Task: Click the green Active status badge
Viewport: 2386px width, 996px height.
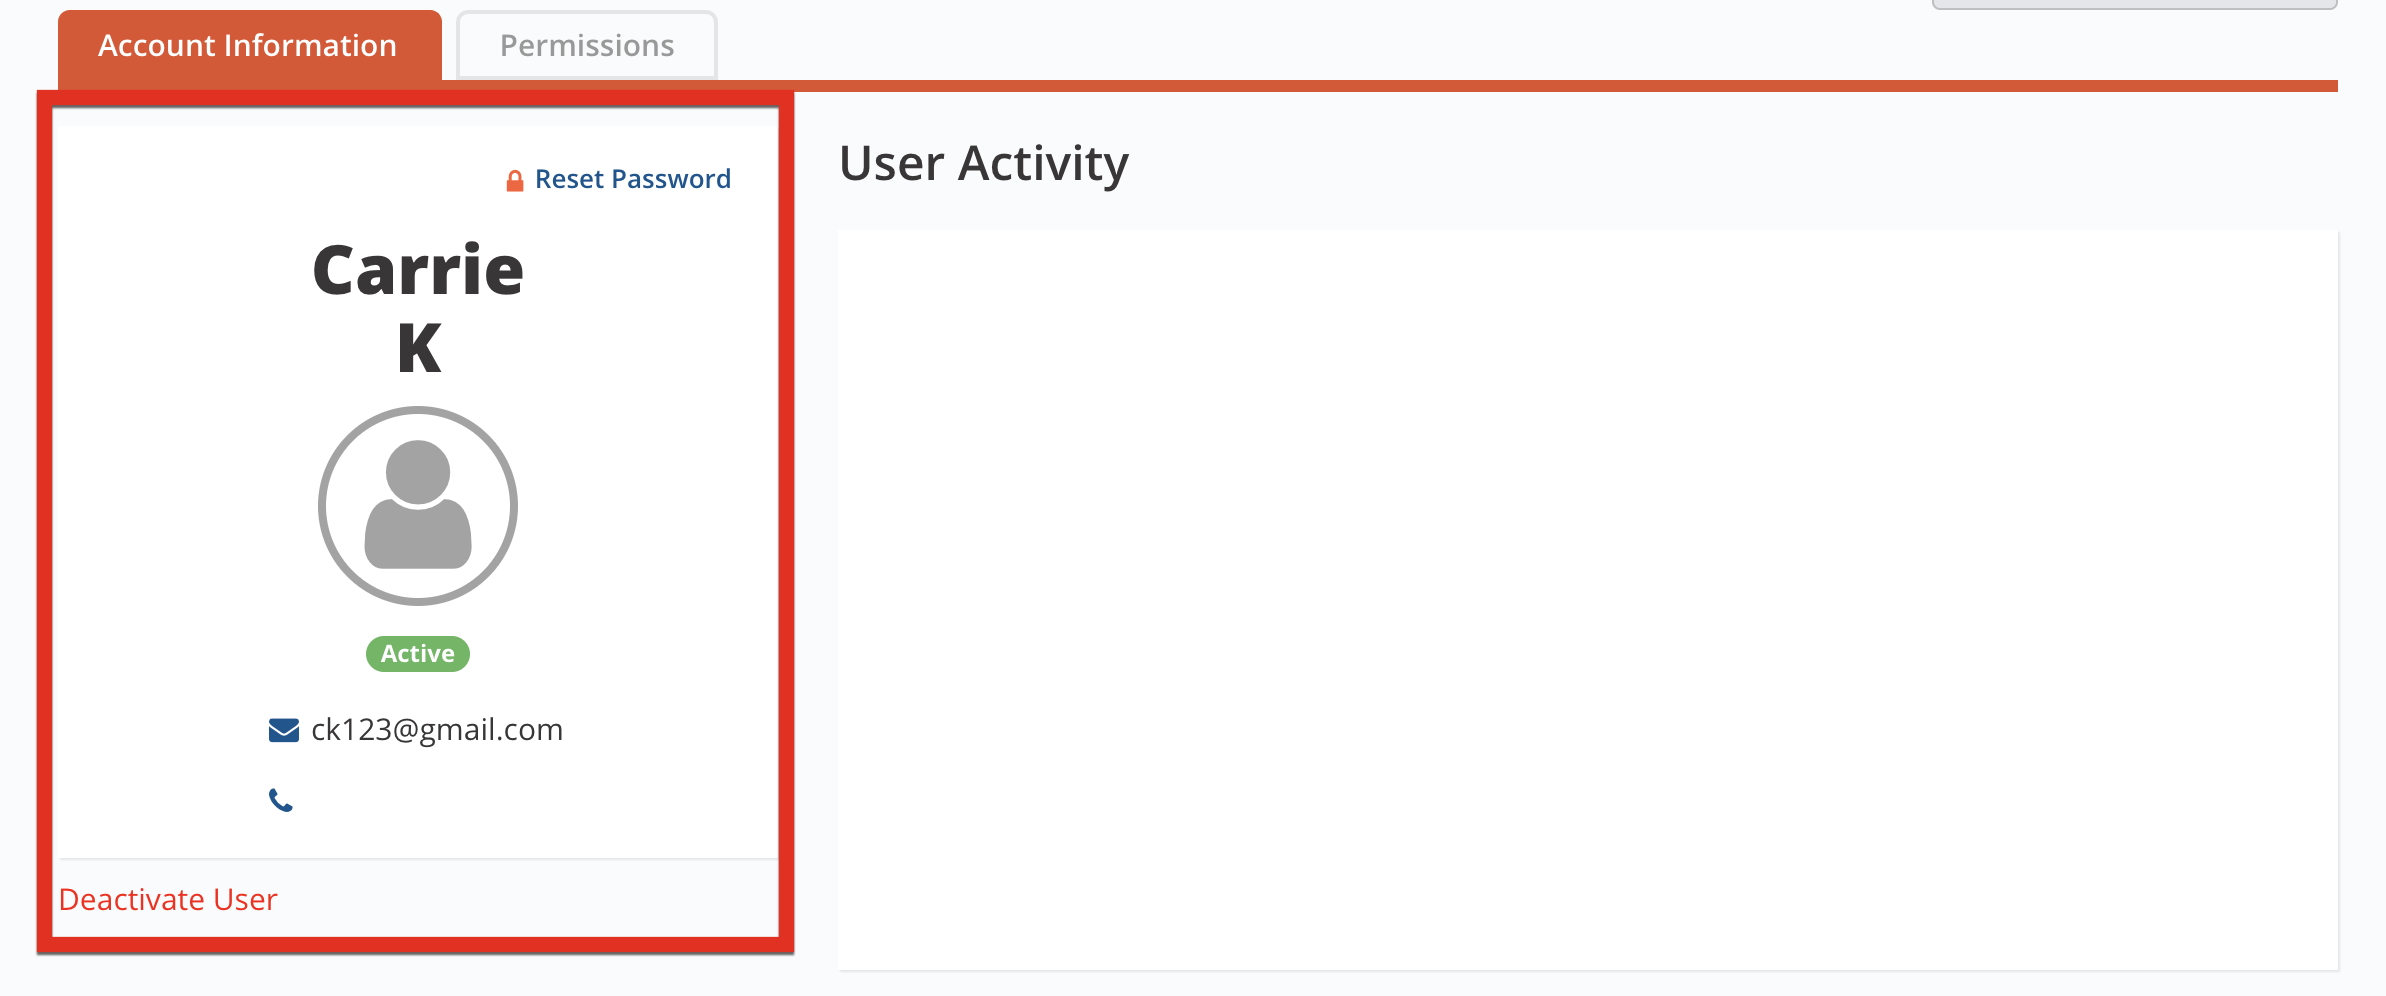Action: (x=418, y=654)
